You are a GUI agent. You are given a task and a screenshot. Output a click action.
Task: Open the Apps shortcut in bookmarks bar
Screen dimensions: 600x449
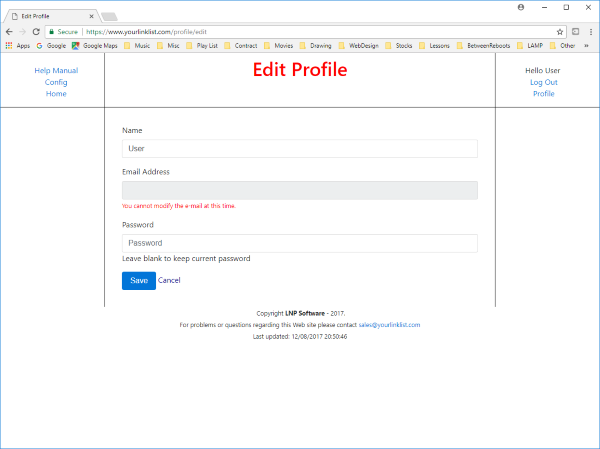[17, 46]
